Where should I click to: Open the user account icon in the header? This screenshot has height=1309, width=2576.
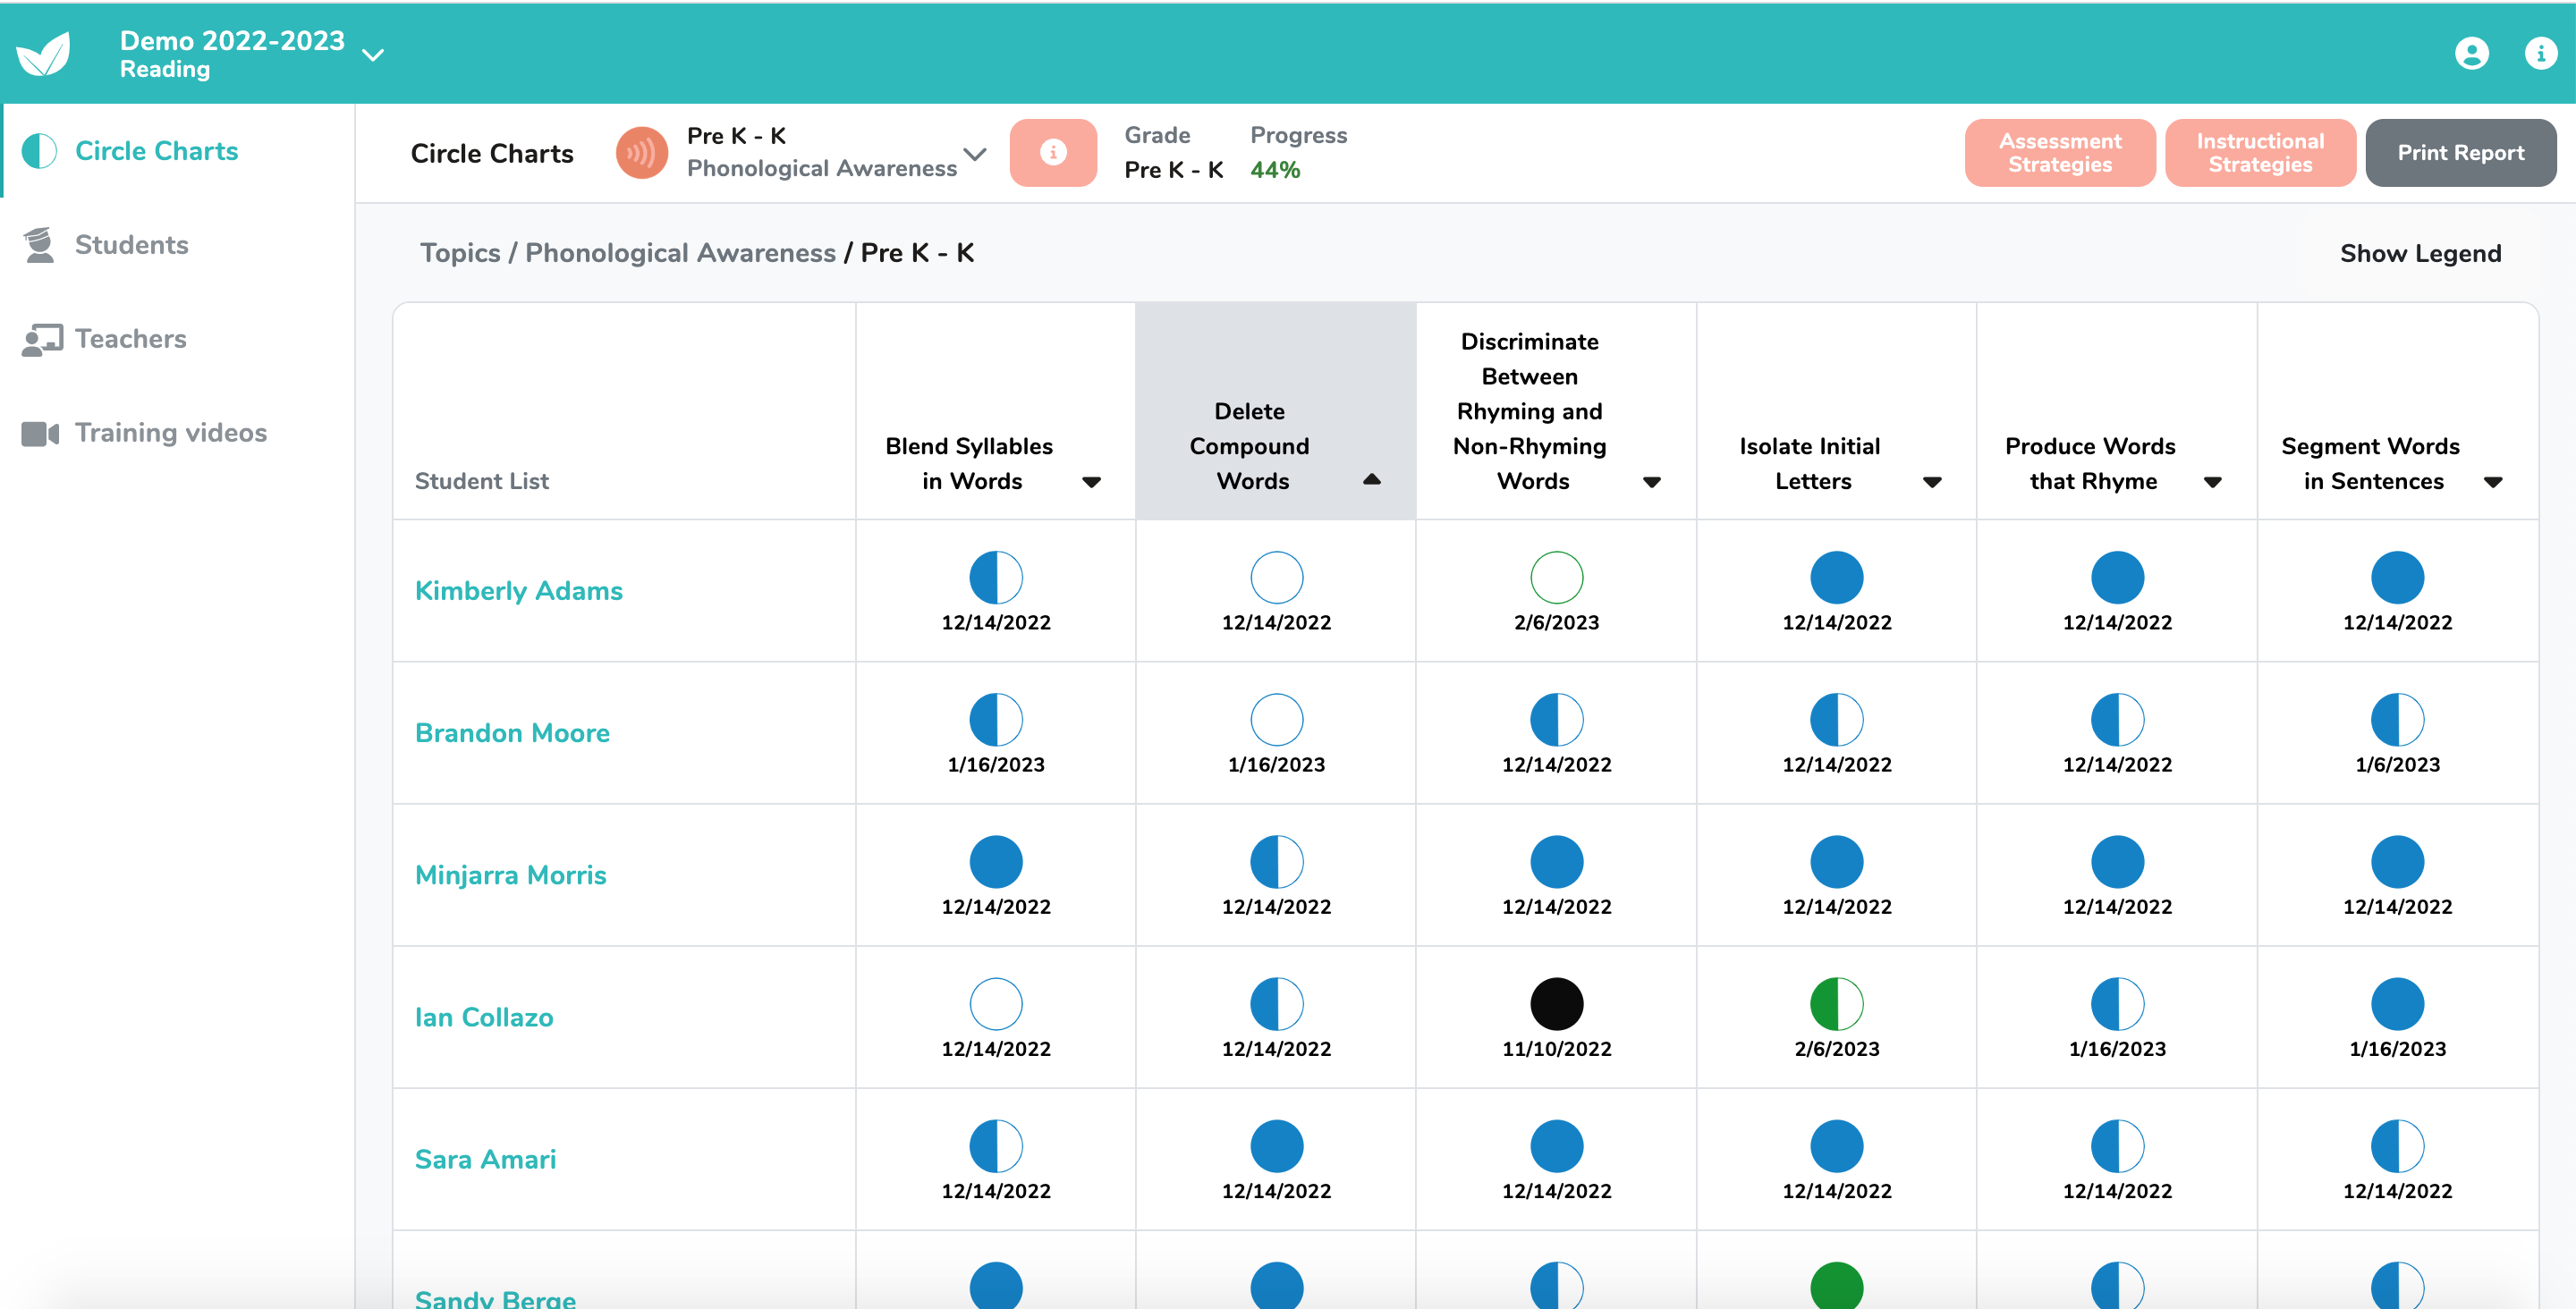[2472, 53]
